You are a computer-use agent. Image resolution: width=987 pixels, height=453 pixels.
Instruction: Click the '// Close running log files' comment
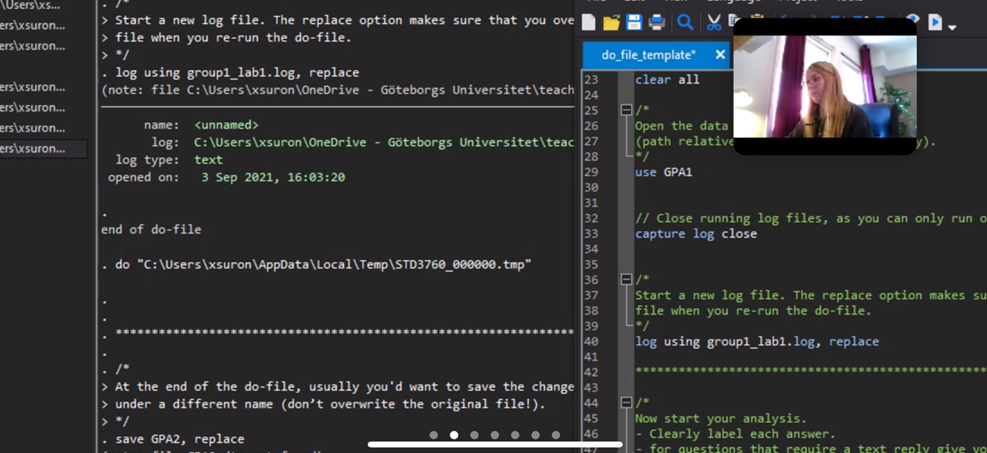pos(811,218)
